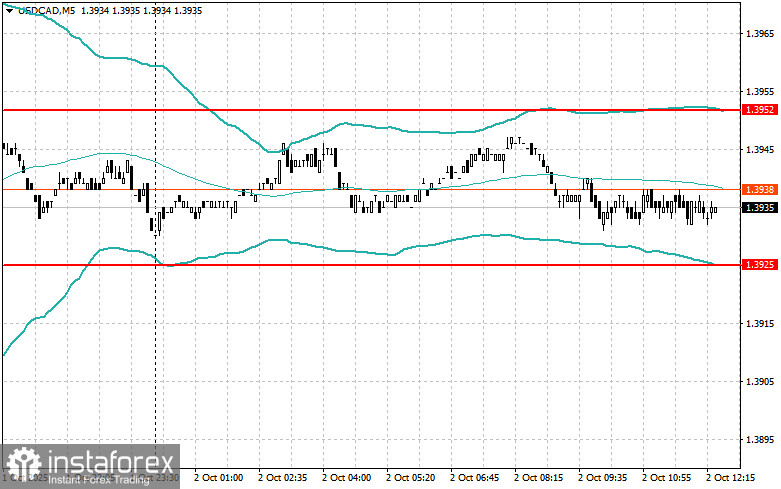781x489 pixels.
Task: Click the 2 Oct 06:45 time label
Action: (474, 478)
